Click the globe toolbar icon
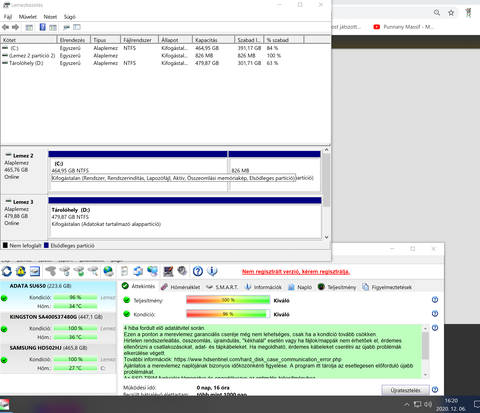The image size is (480, 413). click(108, 271)
